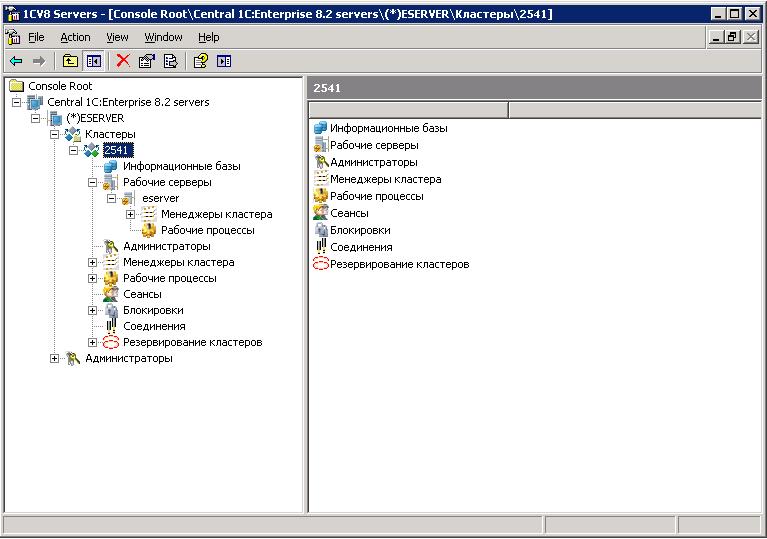The image size is (767, 539).
Task: Expand cluster-level Менеджеры кластера node
Action: click(x=92, y=262)
